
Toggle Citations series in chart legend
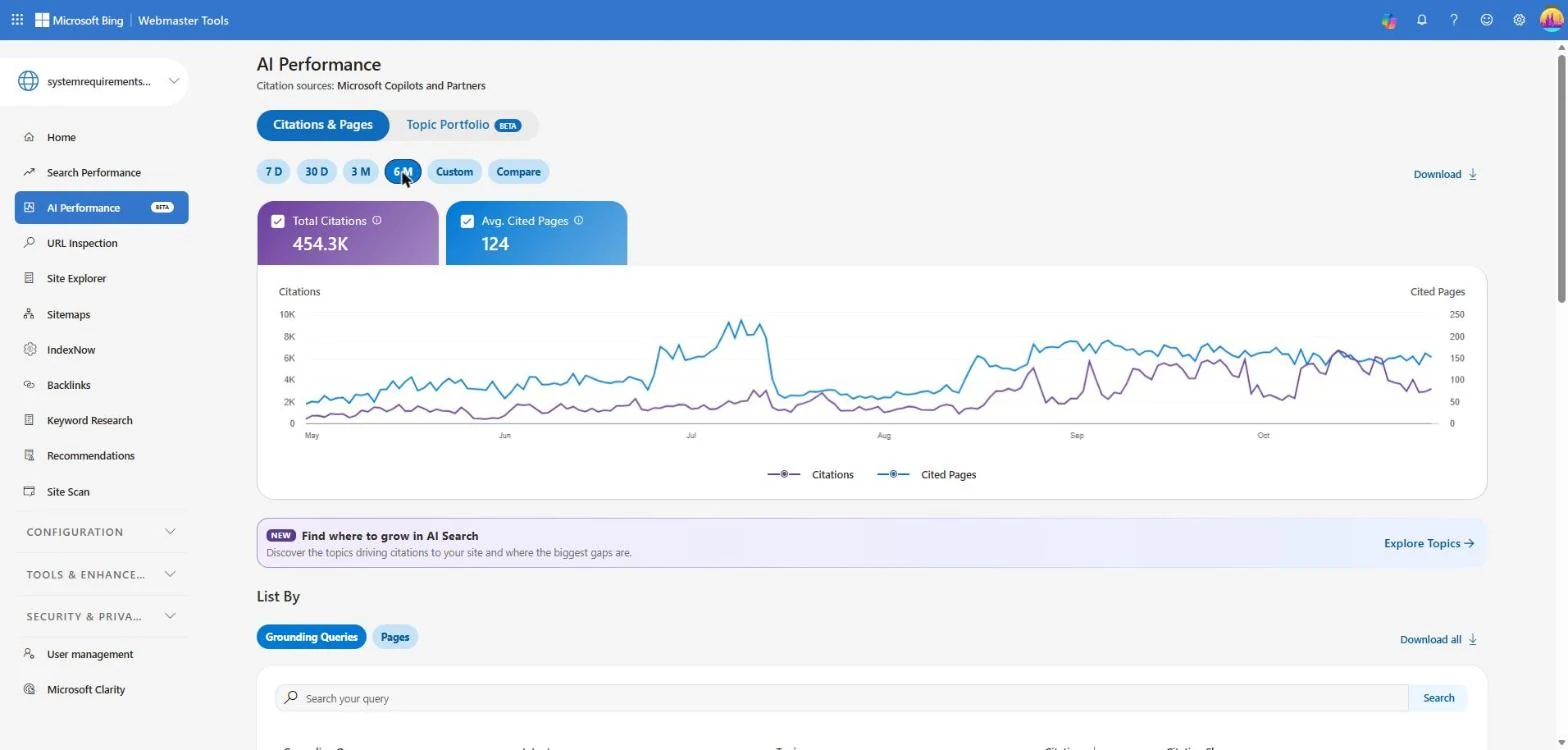(811, 475)
